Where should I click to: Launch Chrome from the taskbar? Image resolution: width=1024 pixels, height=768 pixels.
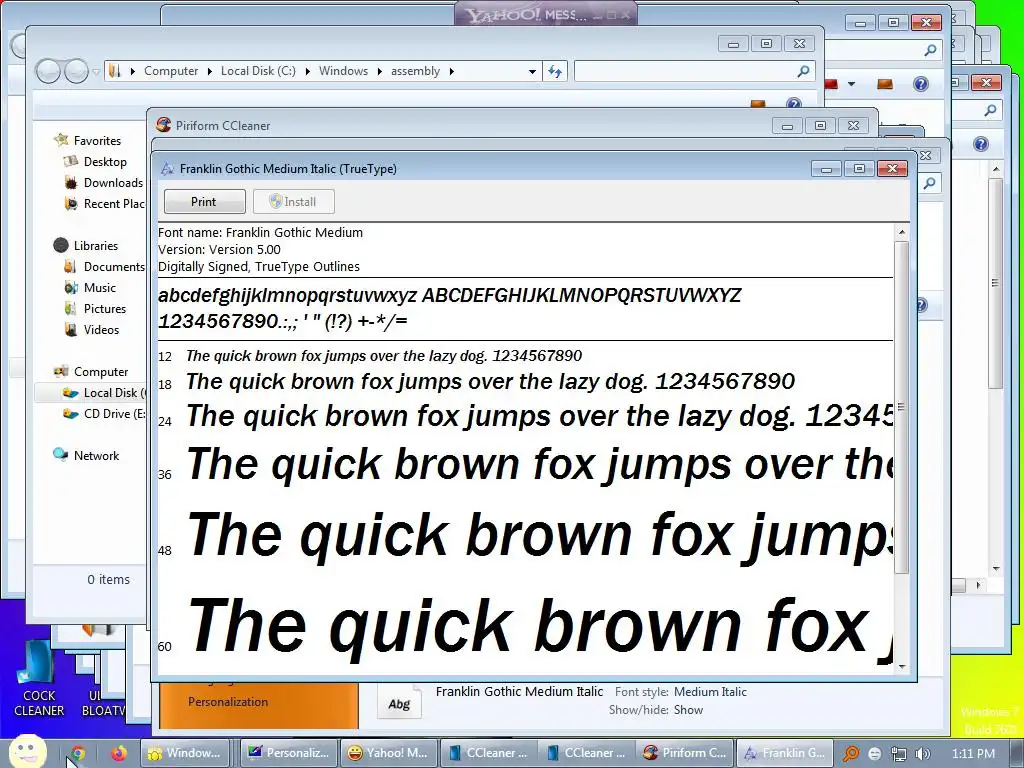click(x=77, y=753)
